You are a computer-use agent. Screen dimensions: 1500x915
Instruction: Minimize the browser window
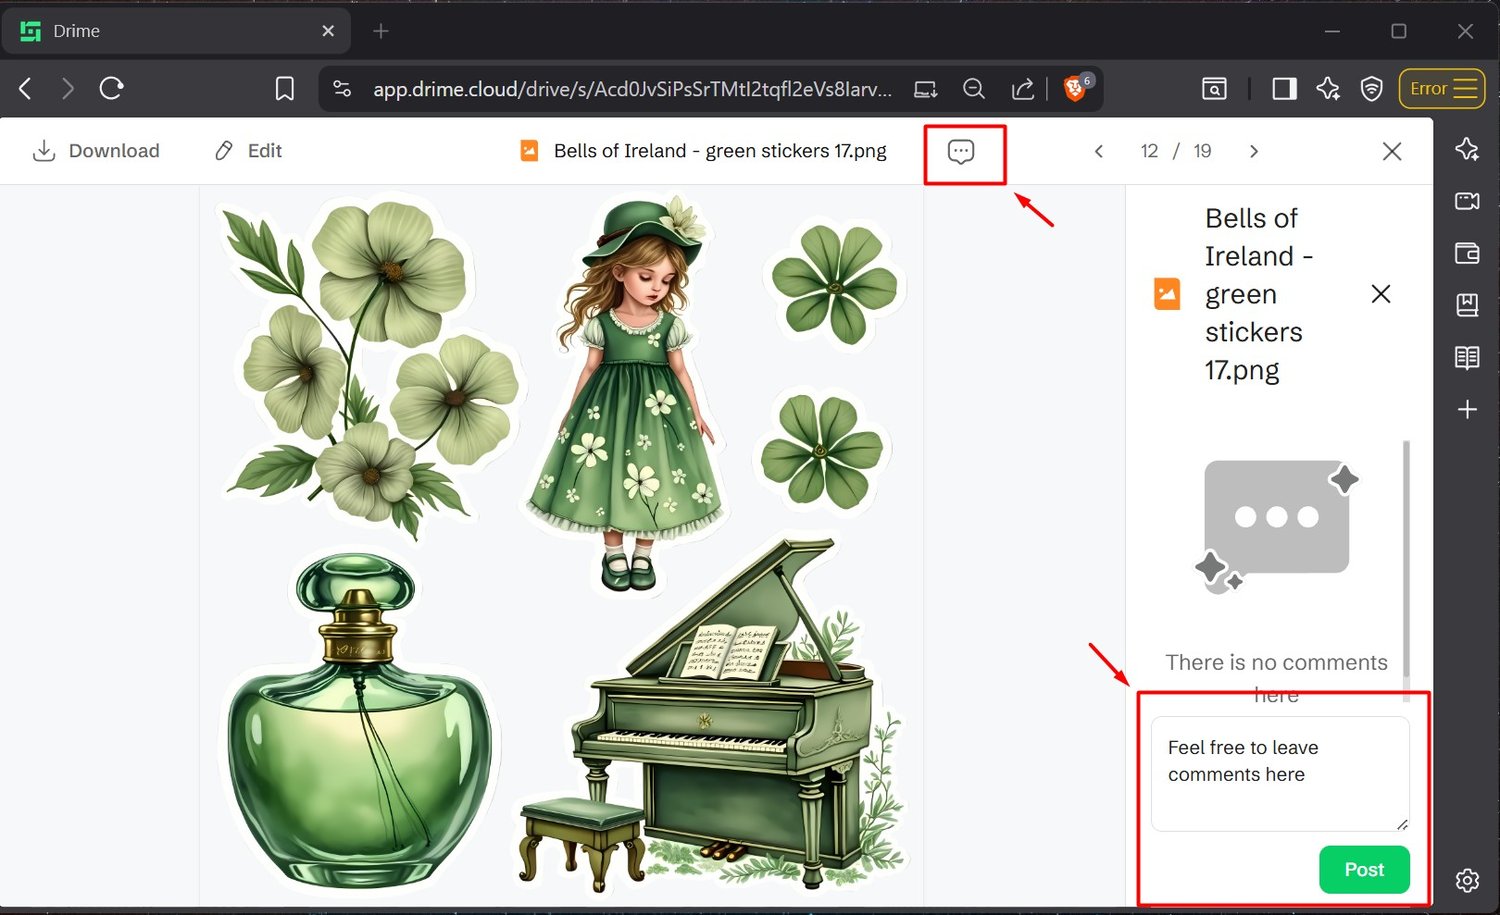1332,31
